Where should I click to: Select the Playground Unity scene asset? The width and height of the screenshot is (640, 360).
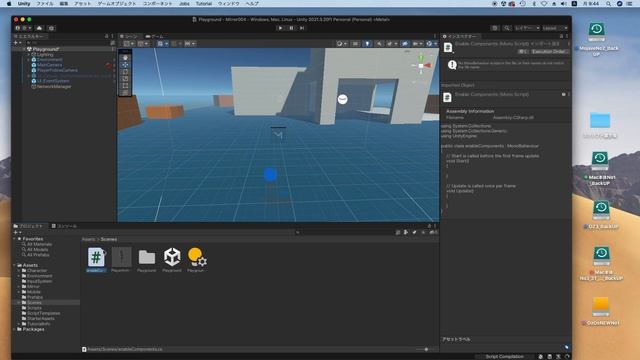coord(172,260)
